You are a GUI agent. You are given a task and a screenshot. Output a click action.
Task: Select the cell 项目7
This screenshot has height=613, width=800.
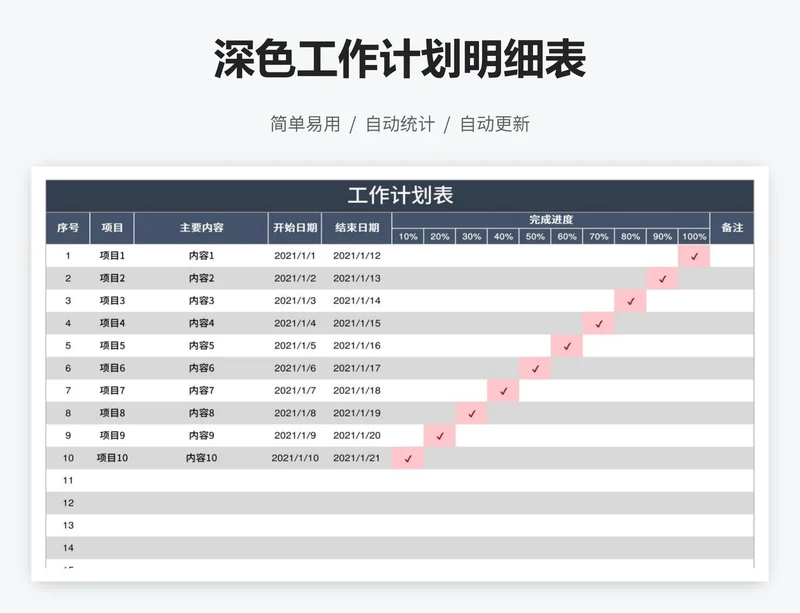tap(112, 390)
